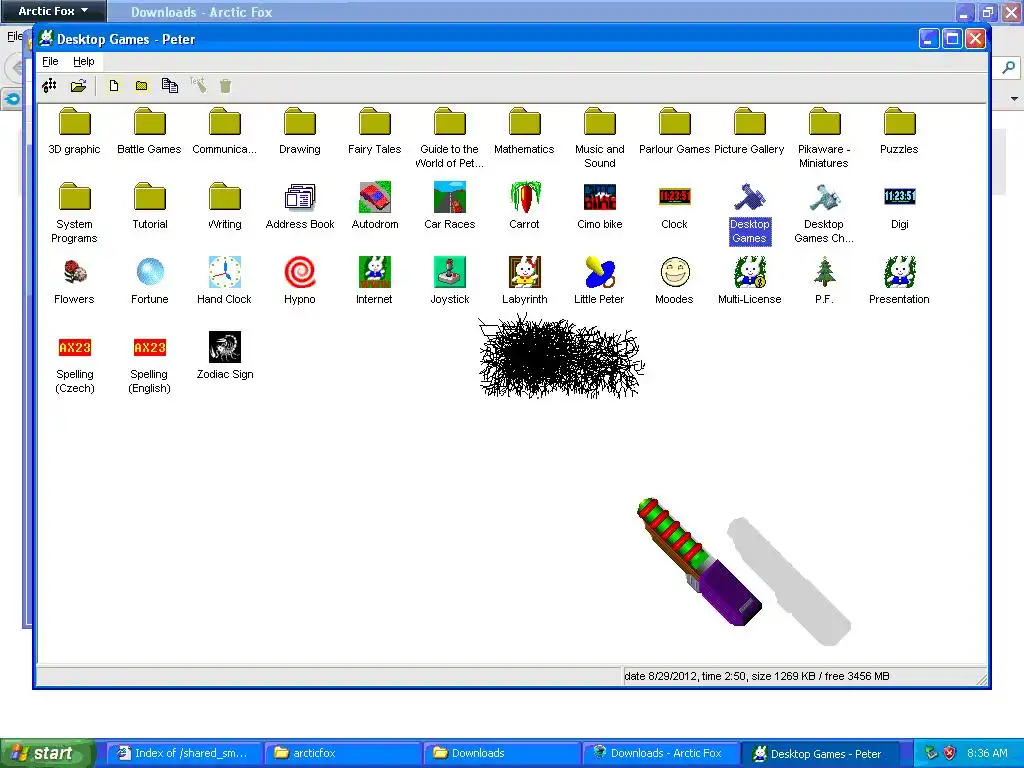Switch to Downloads folder taskbar button
This screenshot has width=1024, height=768.
click(501, 753)
